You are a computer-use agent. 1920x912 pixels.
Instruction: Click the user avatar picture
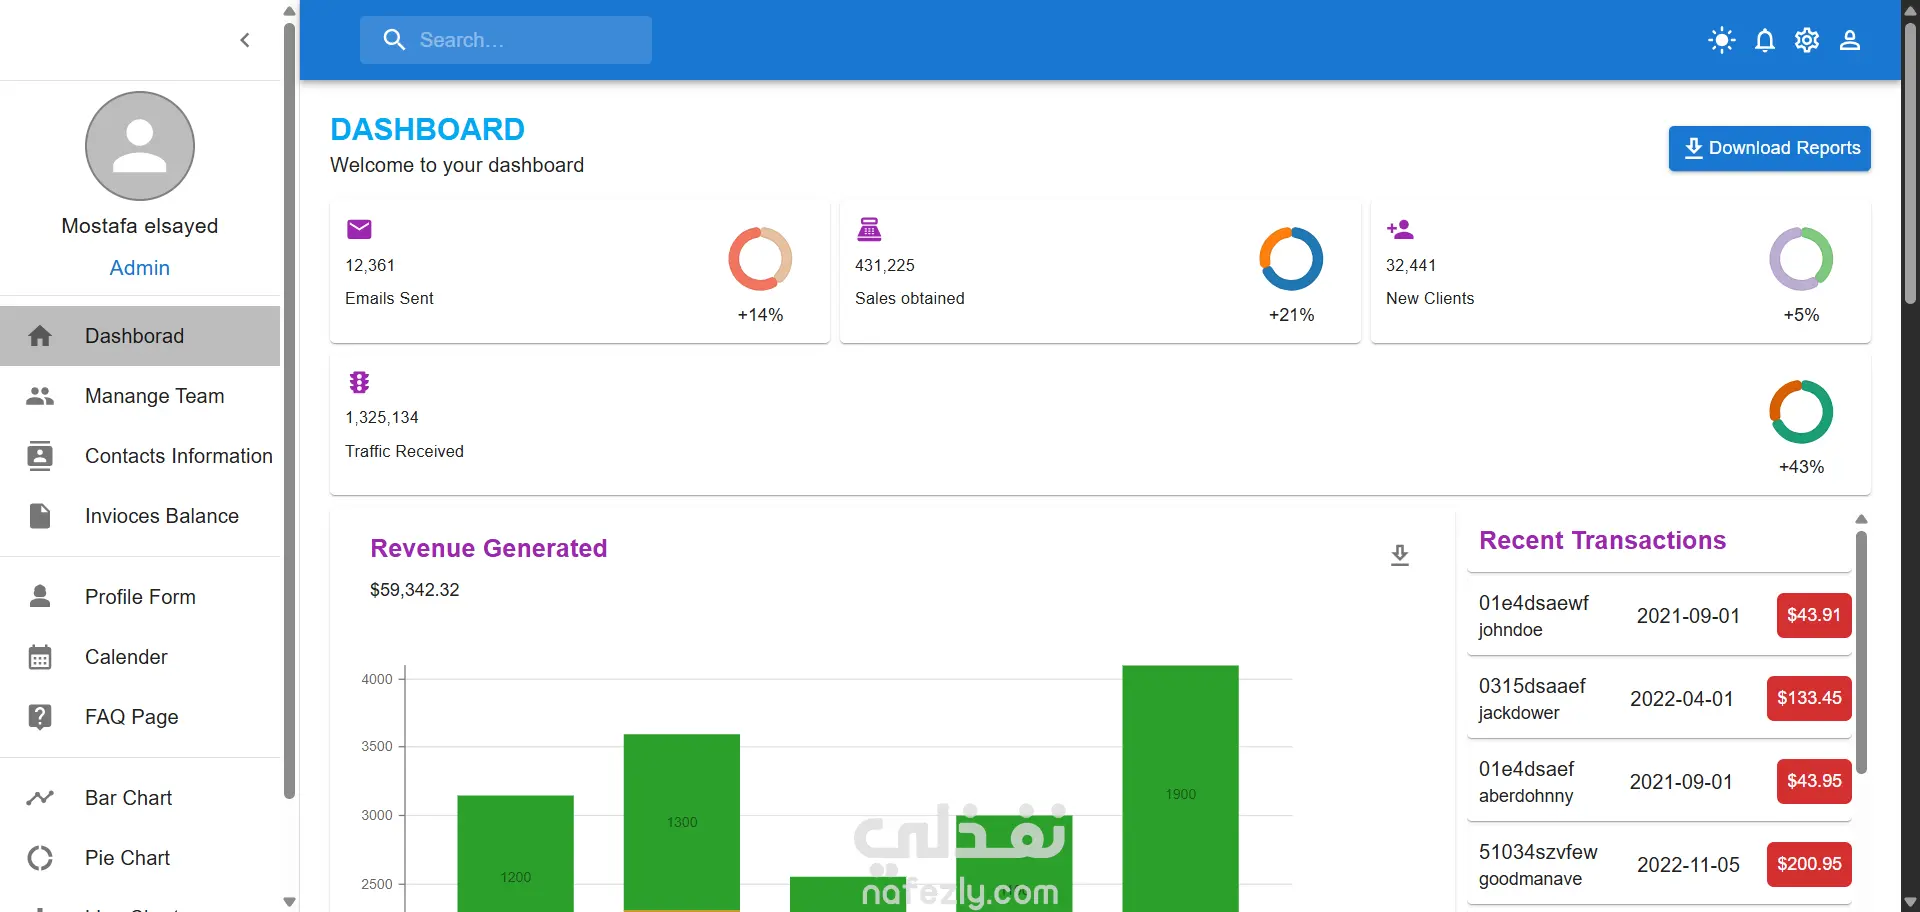point(140,146)
